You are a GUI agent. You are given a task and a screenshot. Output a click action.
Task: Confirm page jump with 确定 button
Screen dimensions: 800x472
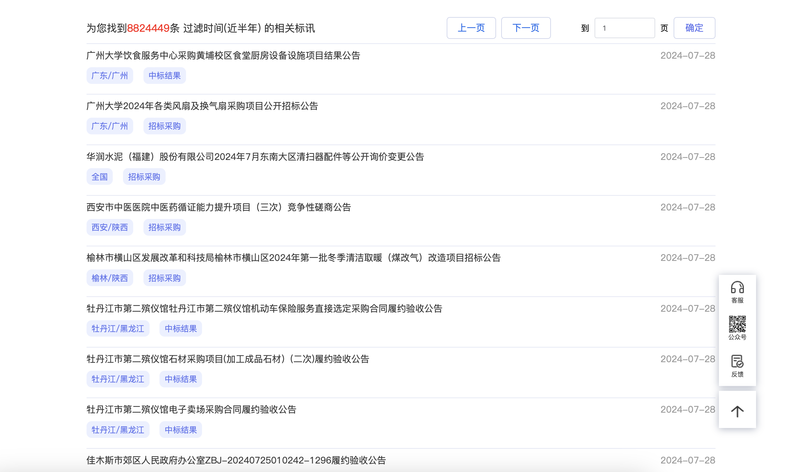[694, 28]
